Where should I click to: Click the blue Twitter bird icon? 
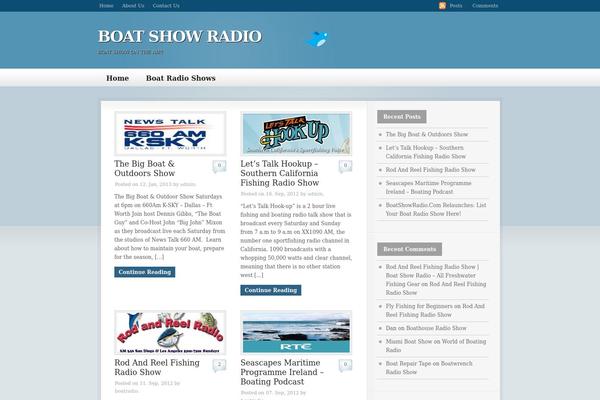[x=317, y=39]
